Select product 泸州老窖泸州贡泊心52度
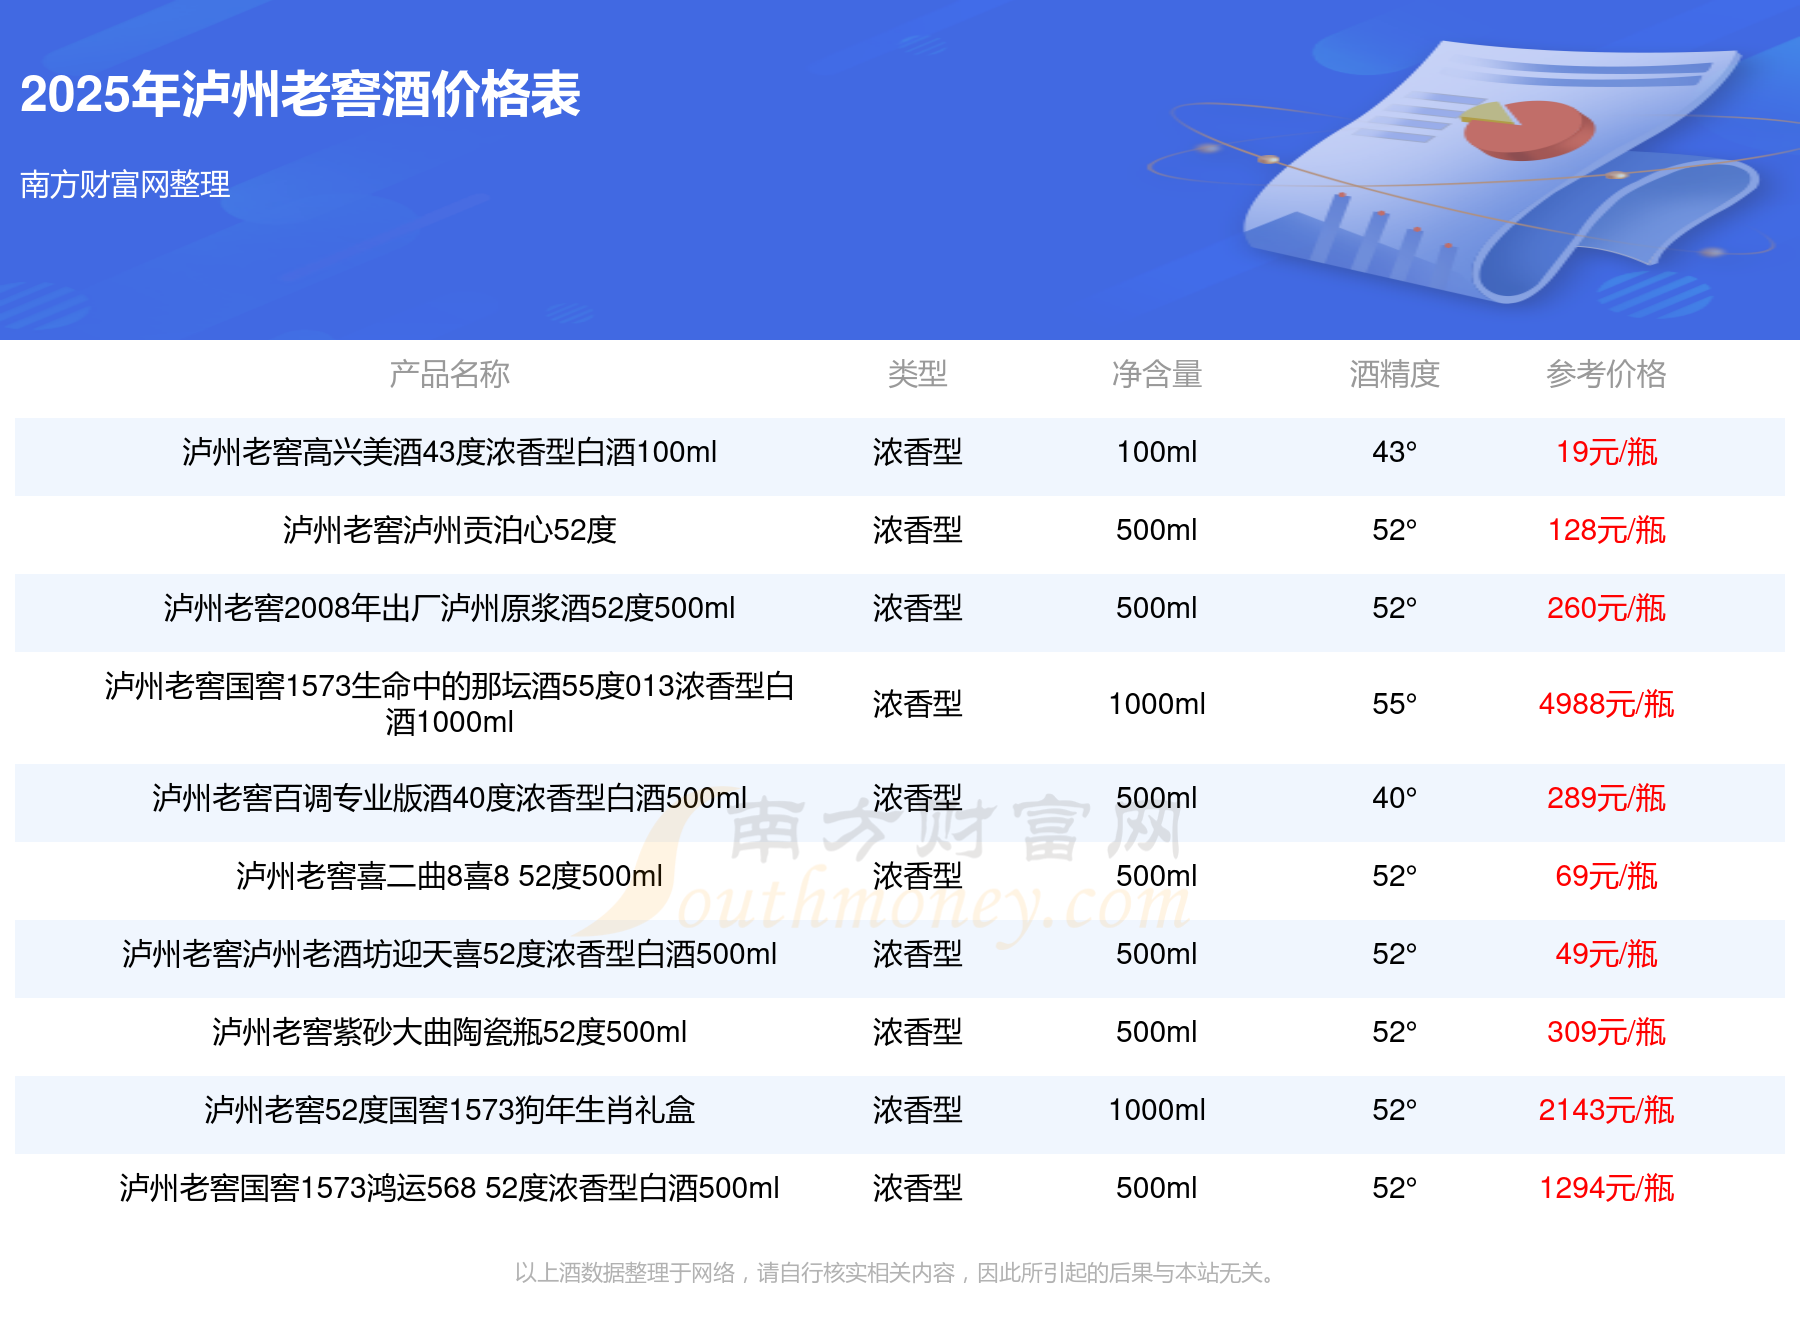 (x=449, y=530)
